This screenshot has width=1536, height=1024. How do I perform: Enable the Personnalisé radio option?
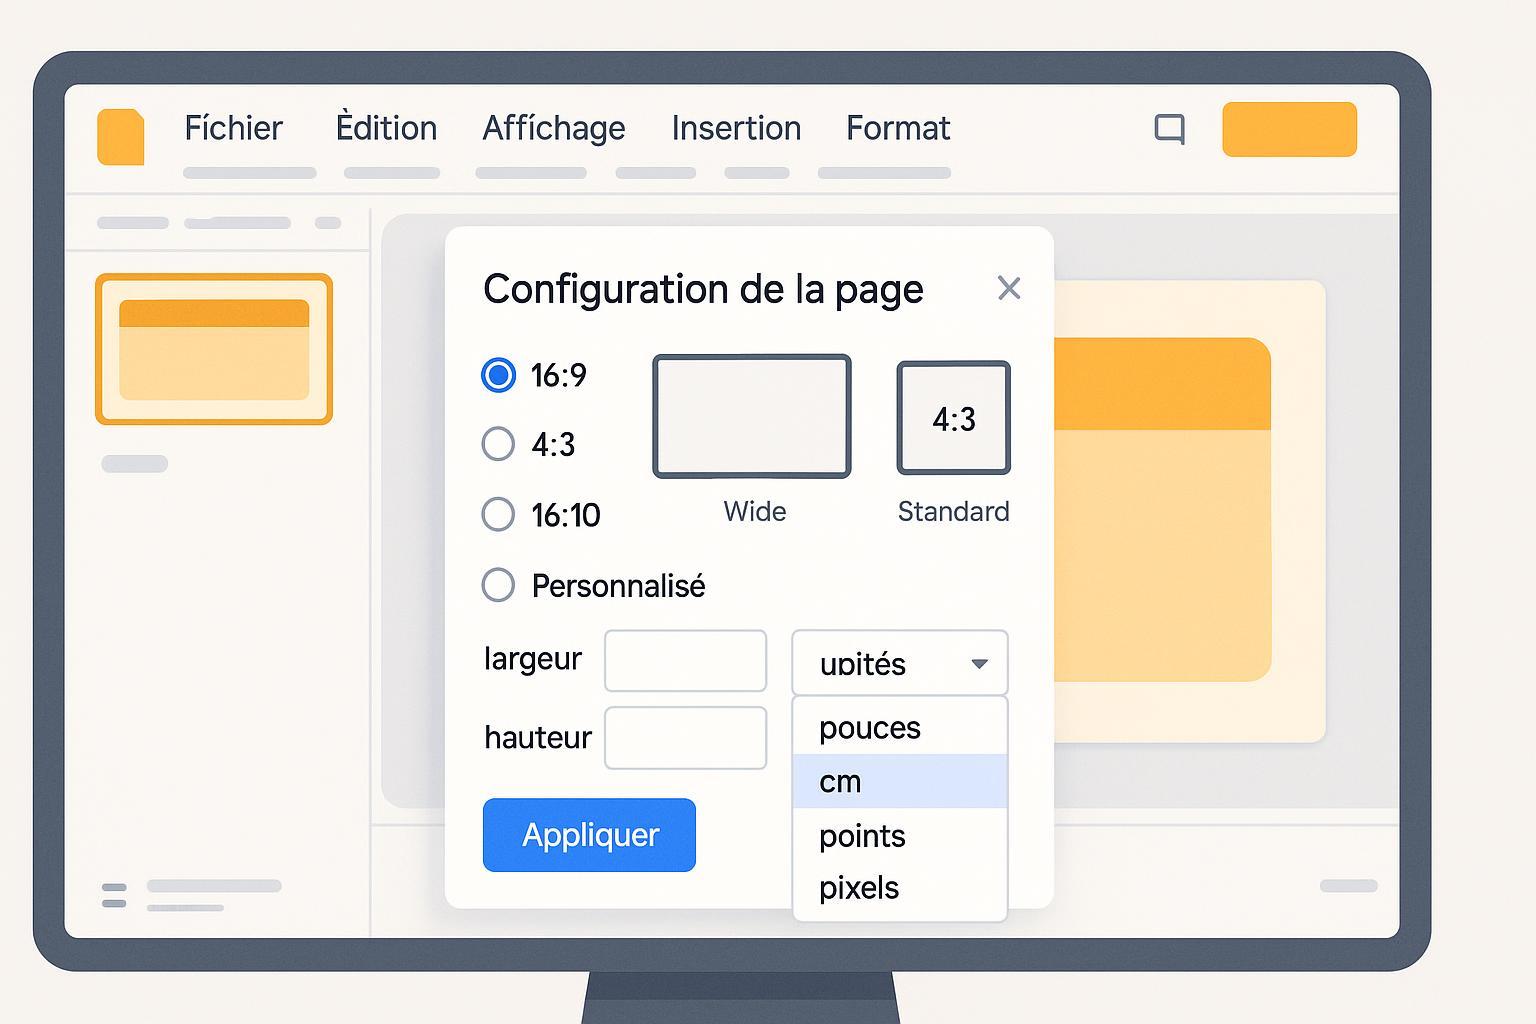(x=498, y=585)
